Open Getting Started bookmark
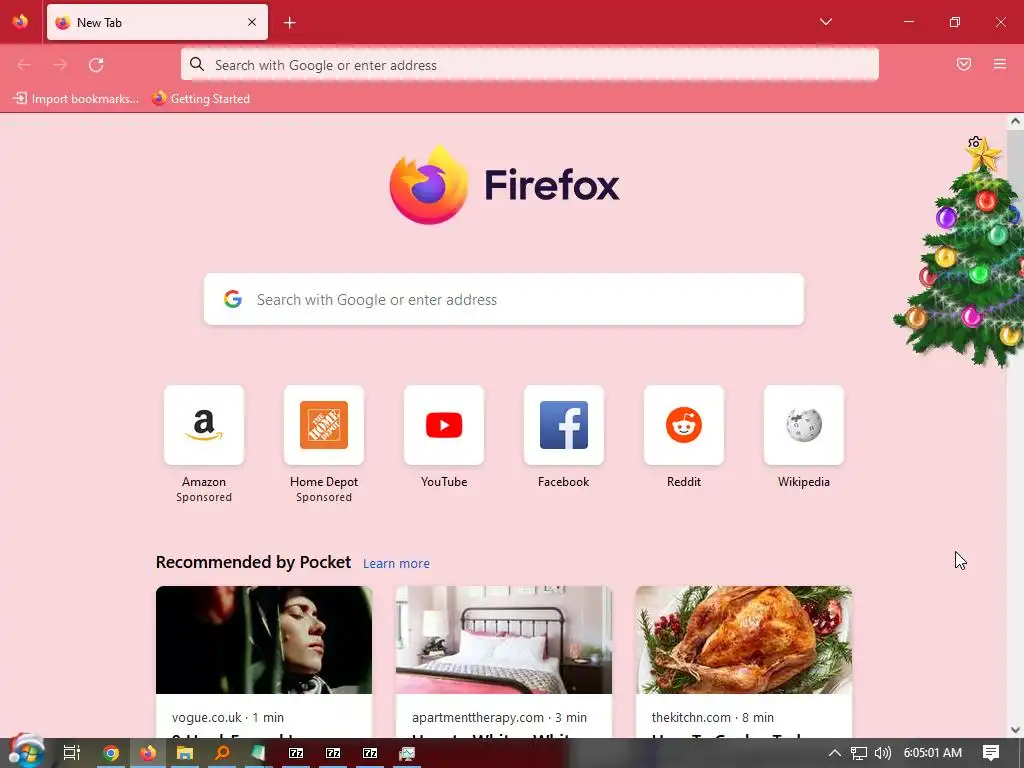 (200, 99)
